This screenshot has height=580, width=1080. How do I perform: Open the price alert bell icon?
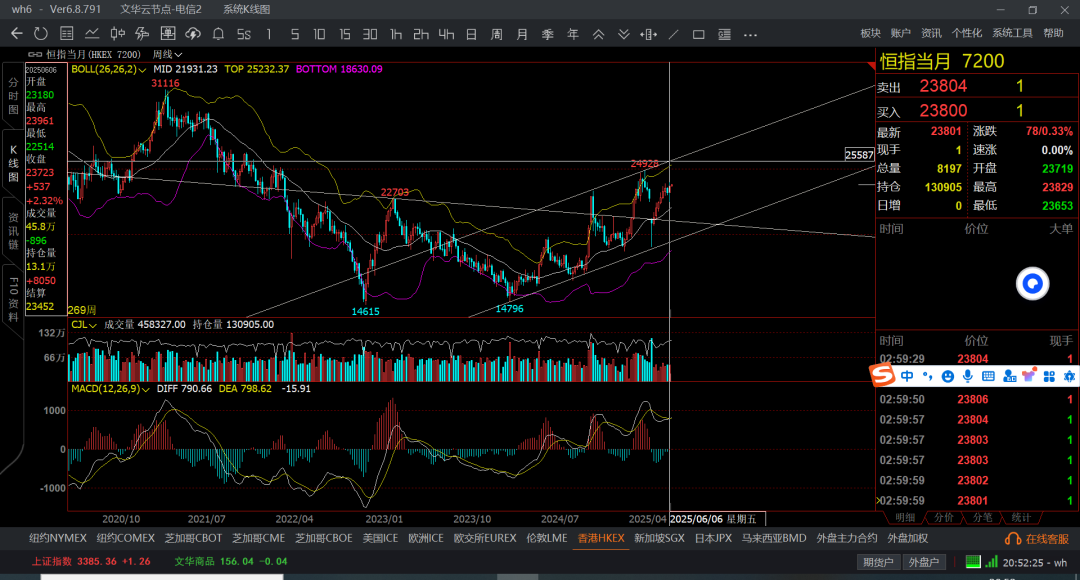[218, 34]
